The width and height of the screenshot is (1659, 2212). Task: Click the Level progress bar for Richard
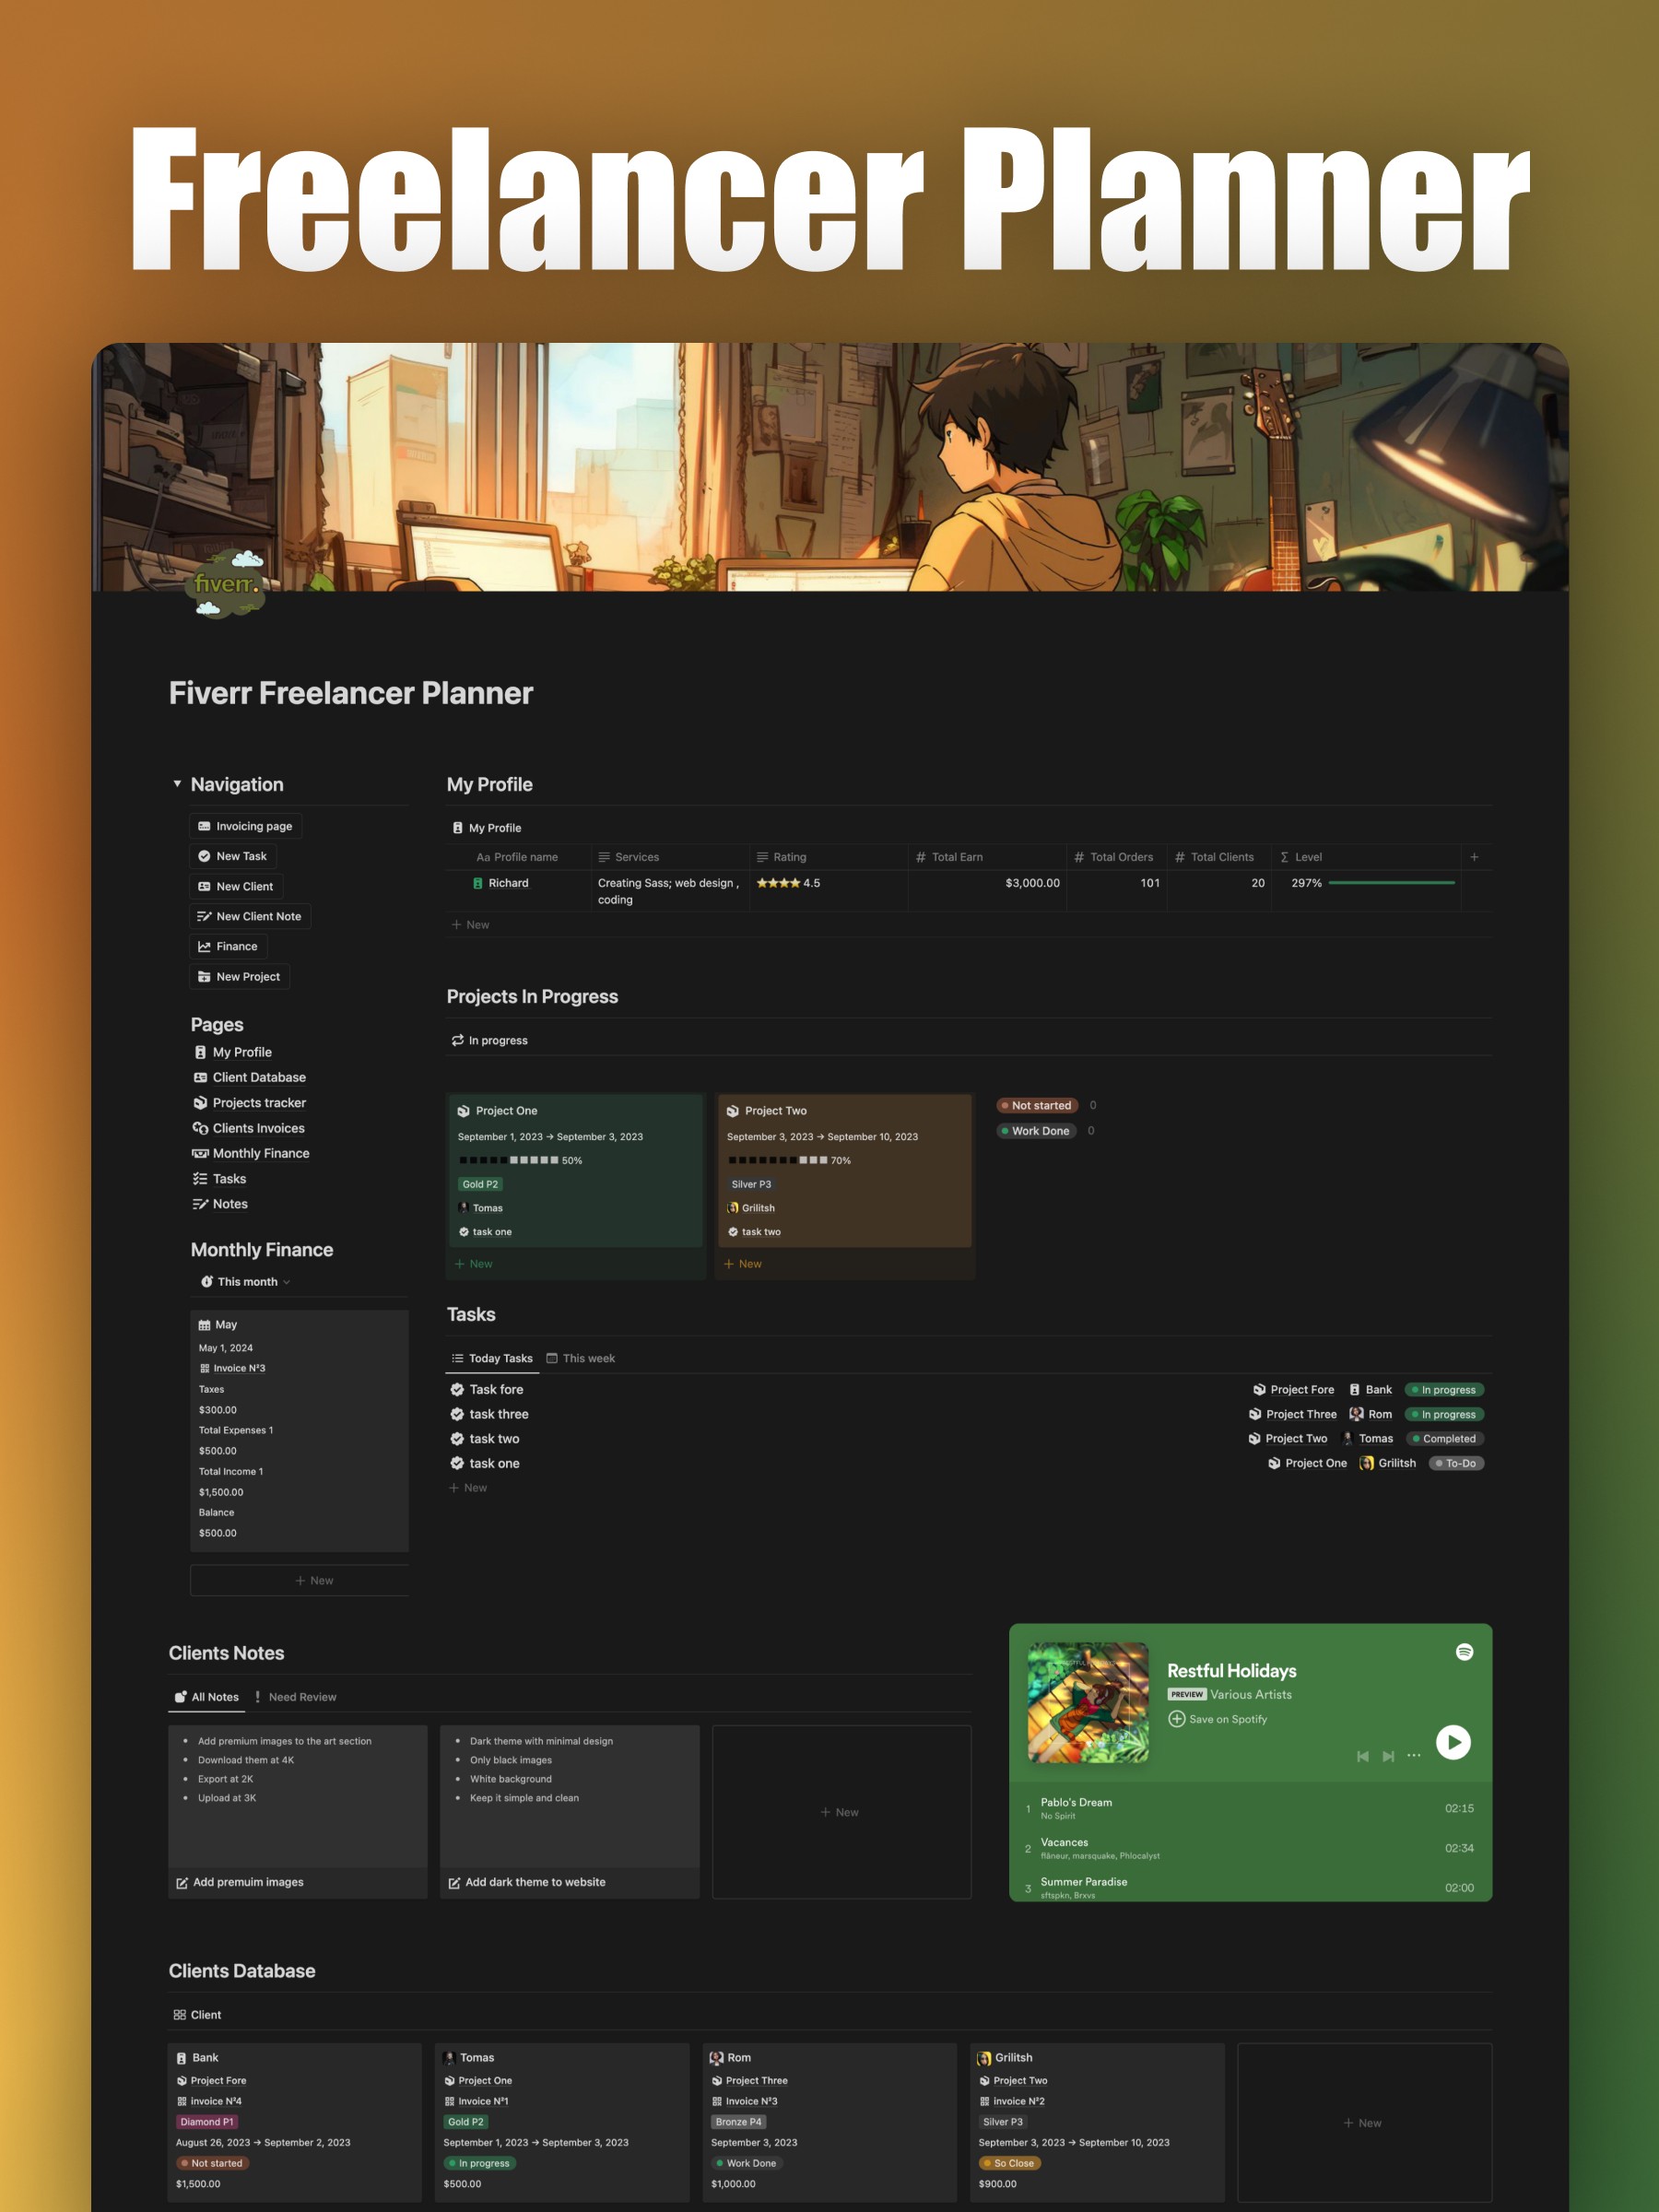tap(1391, 883)
